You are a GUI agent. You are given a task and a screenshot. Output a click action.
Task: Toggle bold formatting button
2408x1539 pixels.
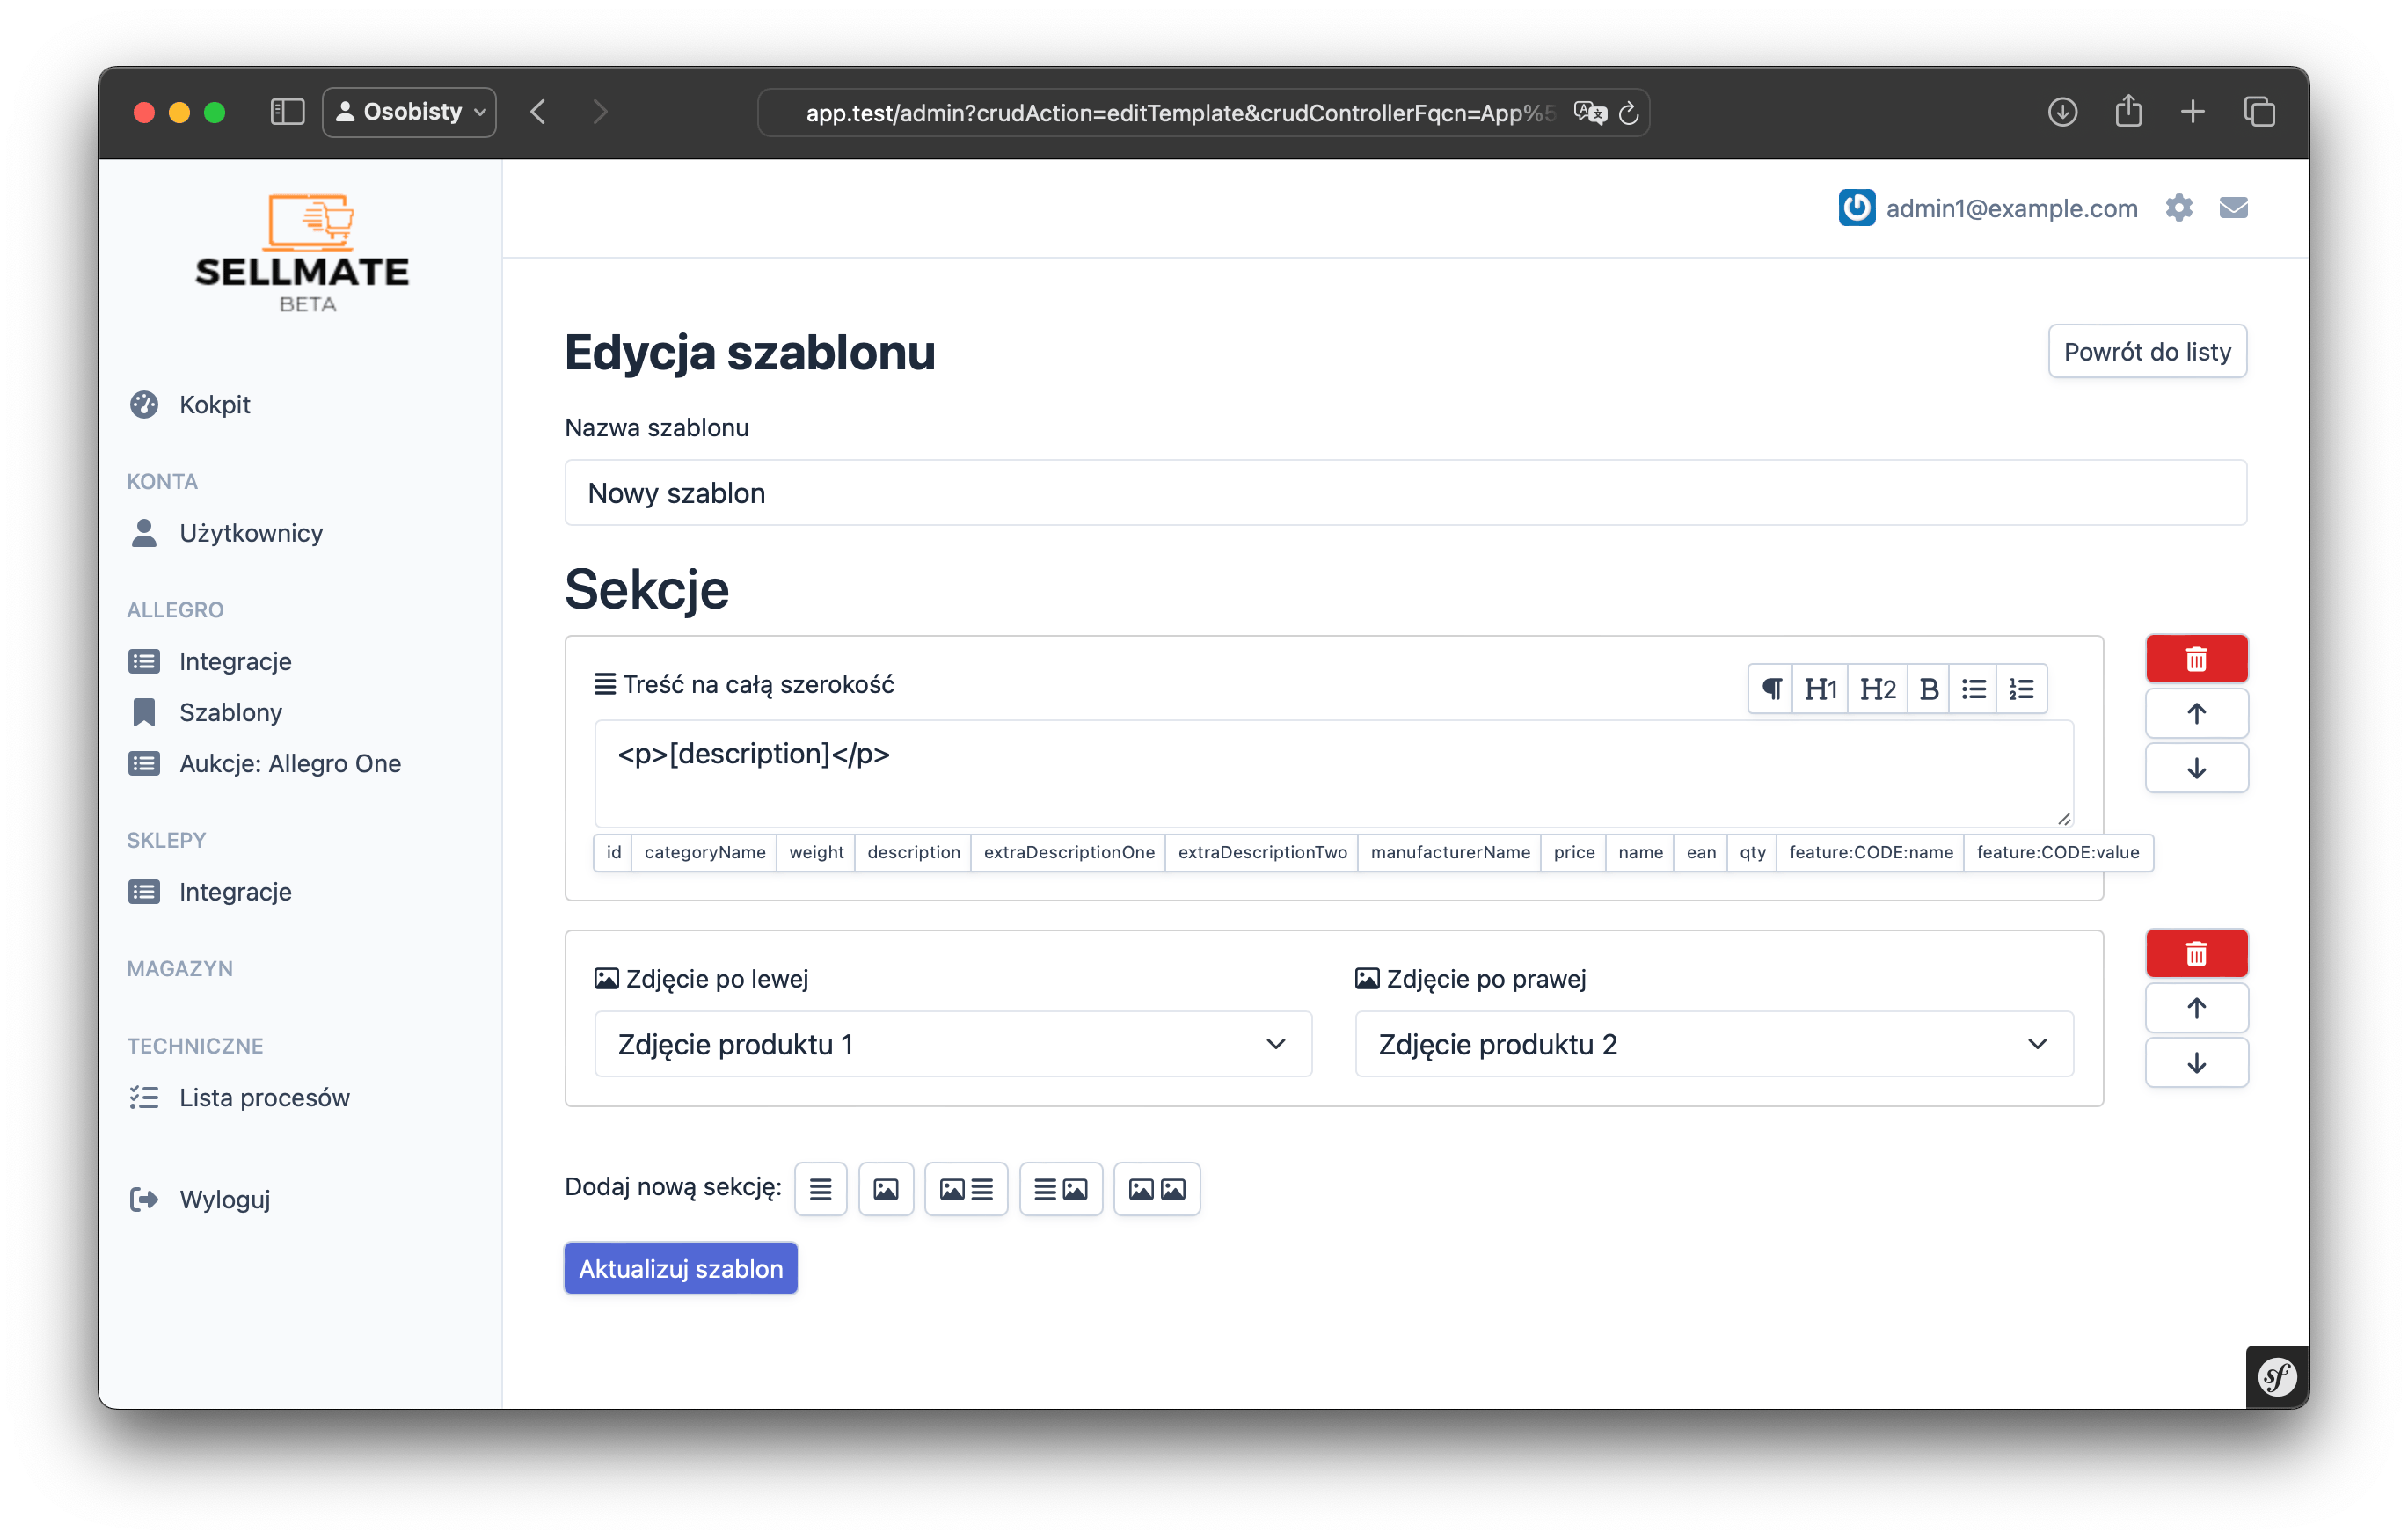[x=1928, y=689]
